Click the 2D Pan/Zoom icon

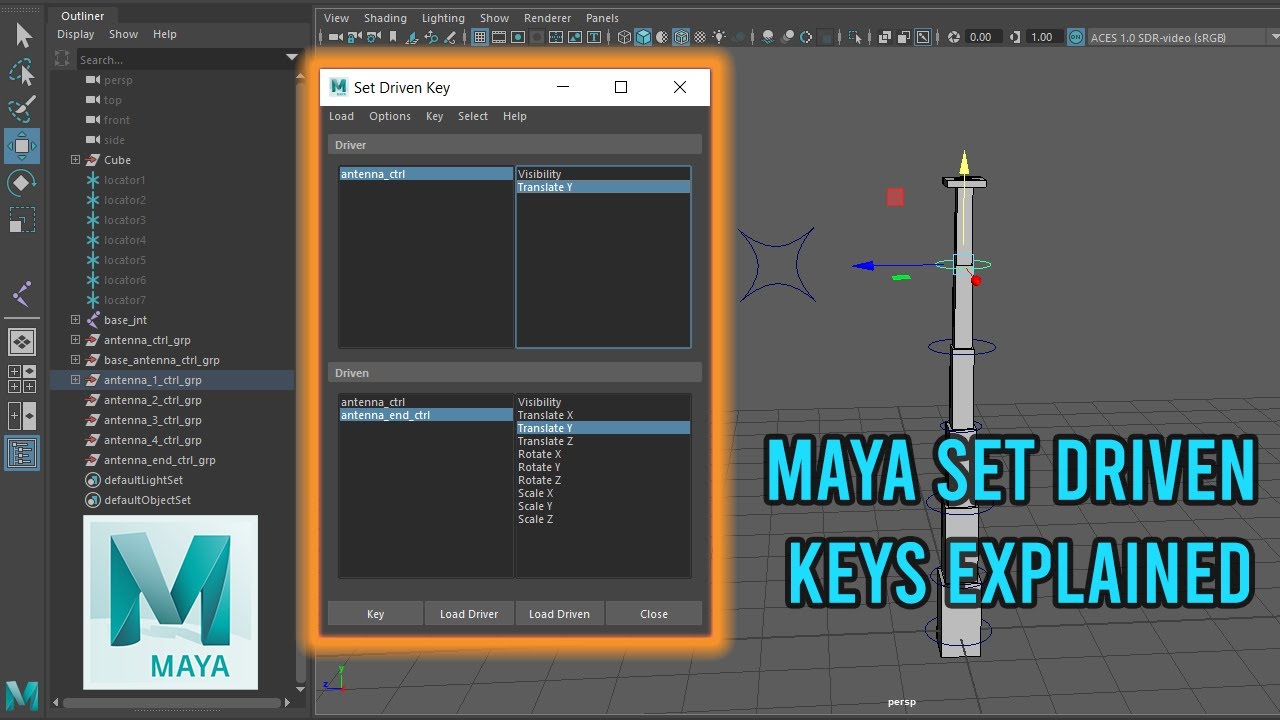pyautogui.click(x=431, y=37)
